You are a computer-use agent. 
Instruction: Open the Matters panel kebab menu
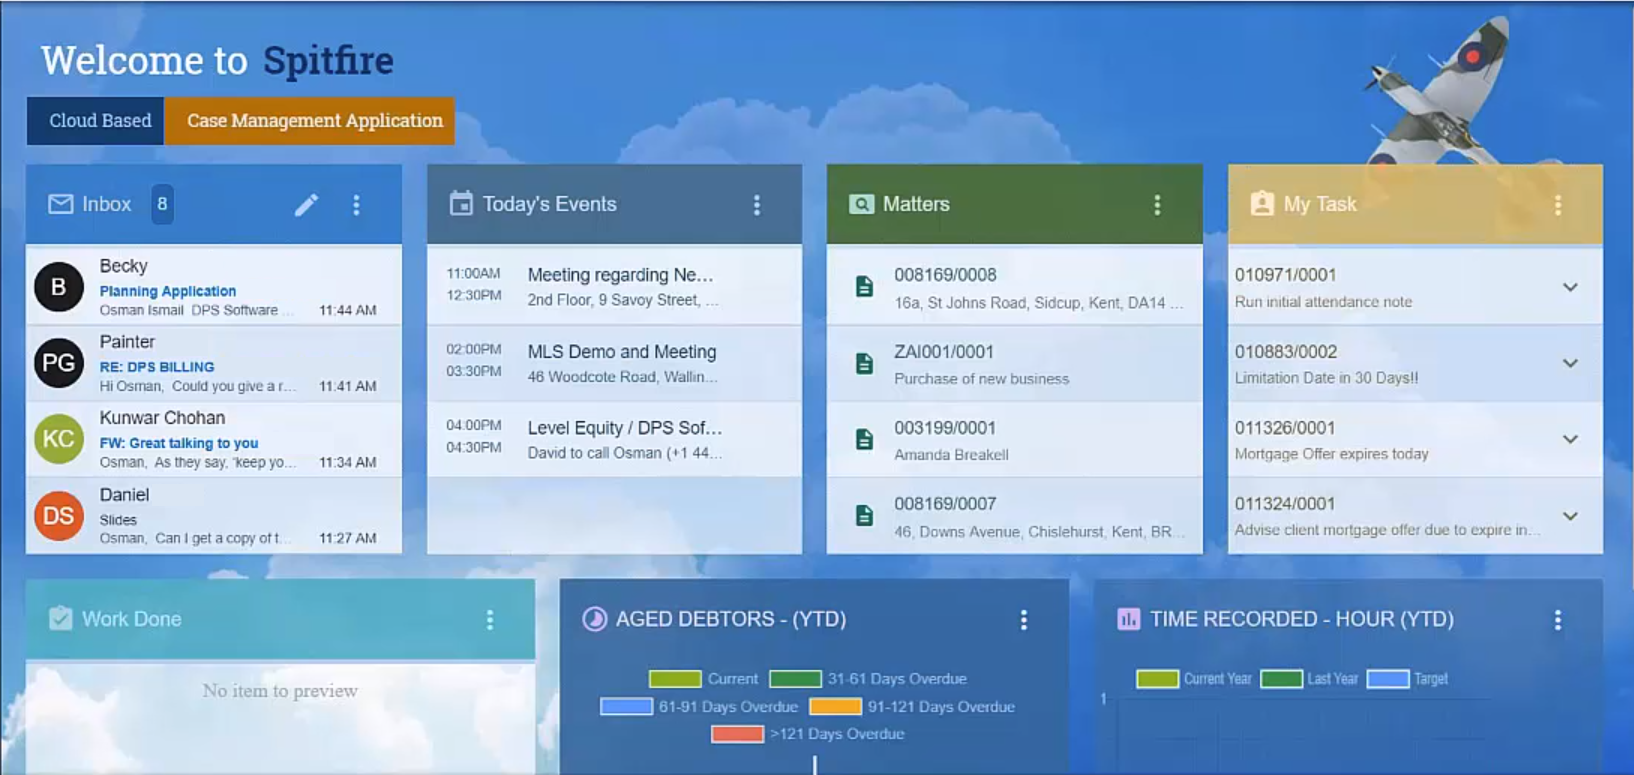1157,205
